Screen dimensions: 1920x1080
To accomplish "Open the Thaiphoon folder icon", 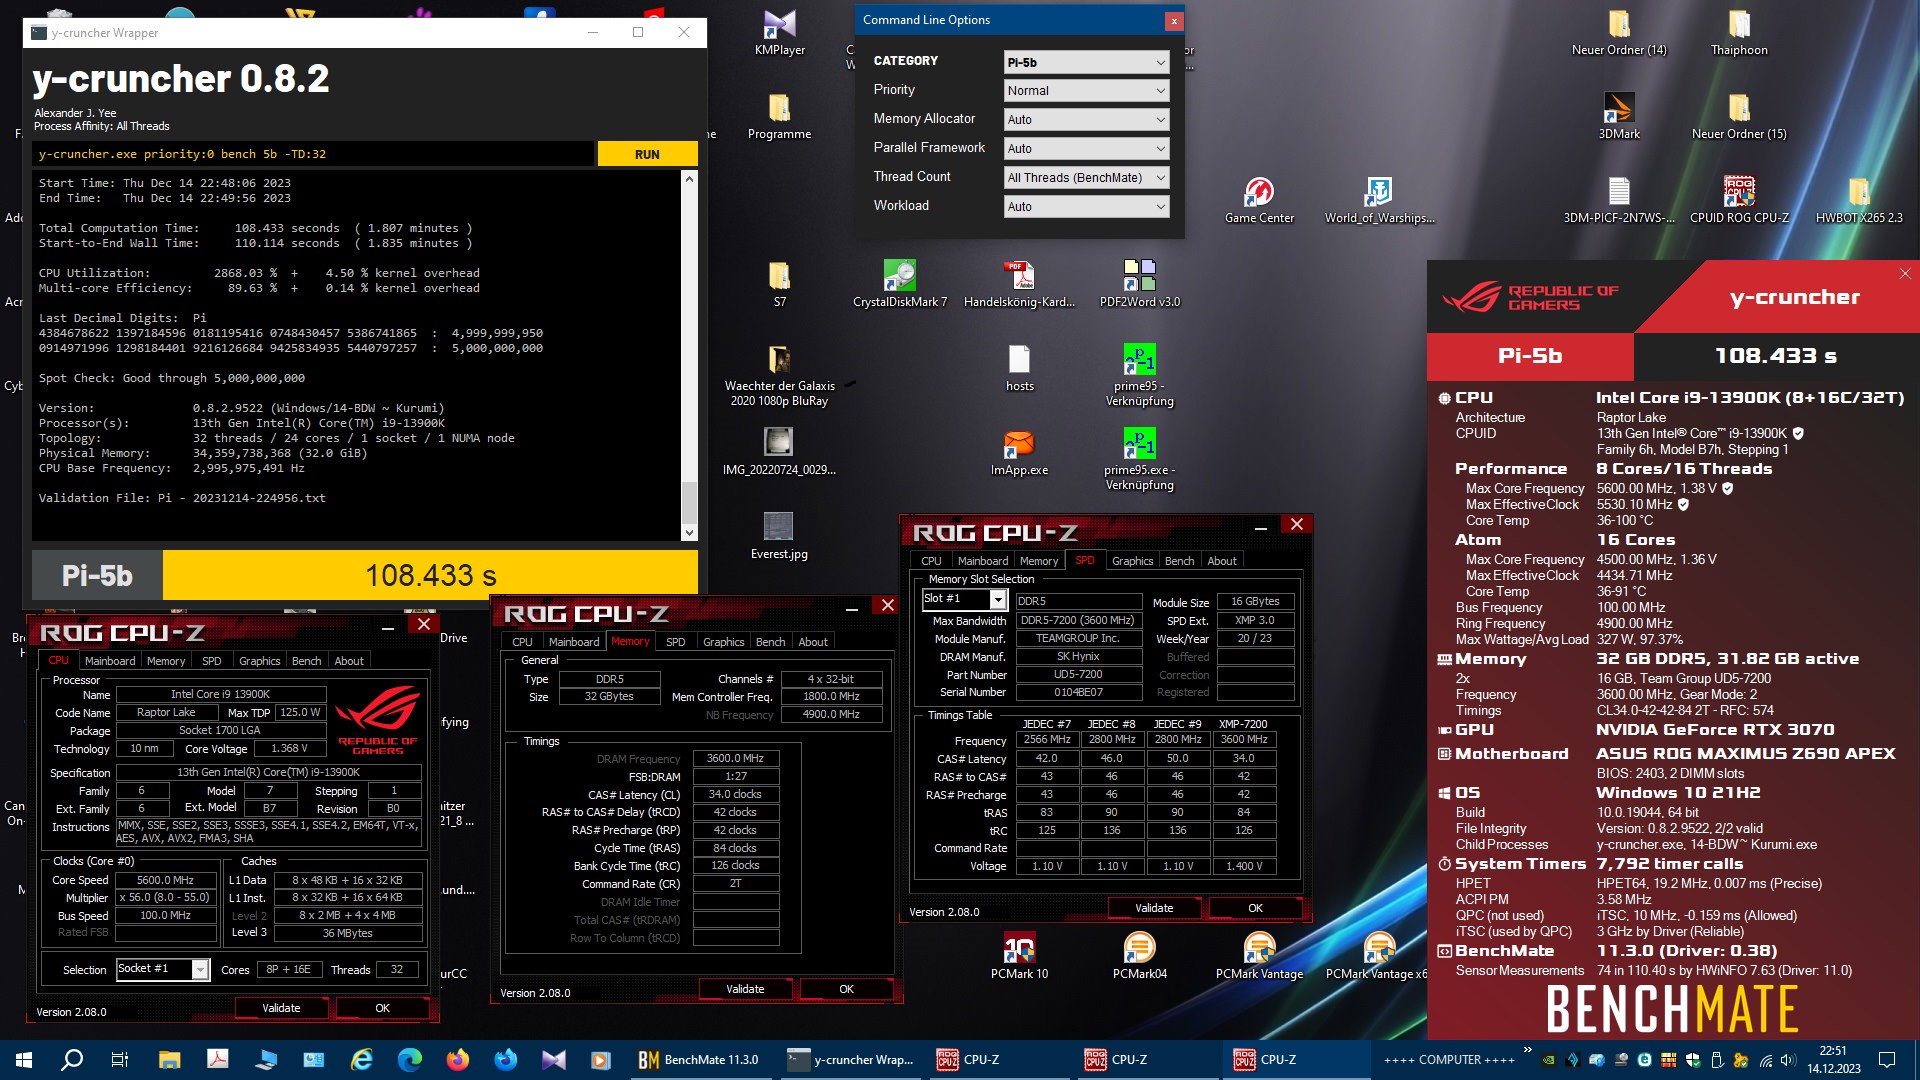I will 1739,31.
